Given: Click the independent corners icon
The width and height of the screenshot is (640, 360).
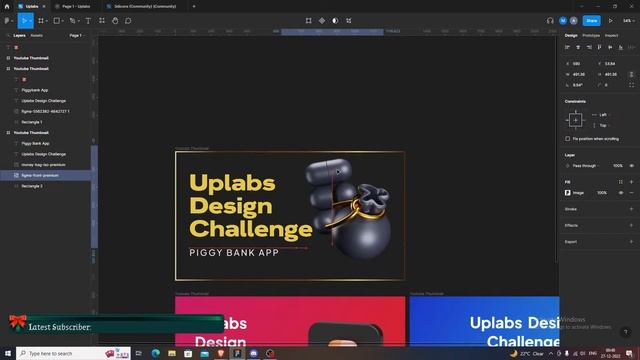Looking at the screenshot, I should click(631, 85).
